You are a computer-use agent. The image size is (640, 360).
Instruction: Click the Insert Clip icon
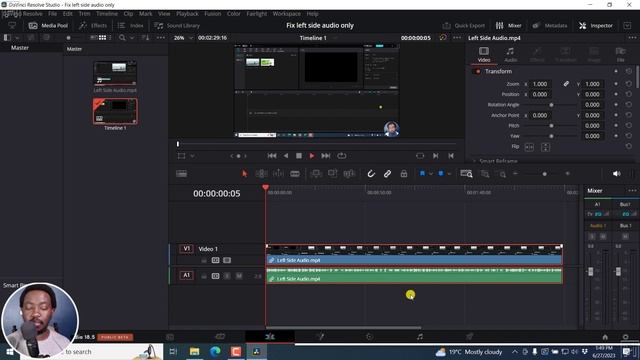(316, 174)
